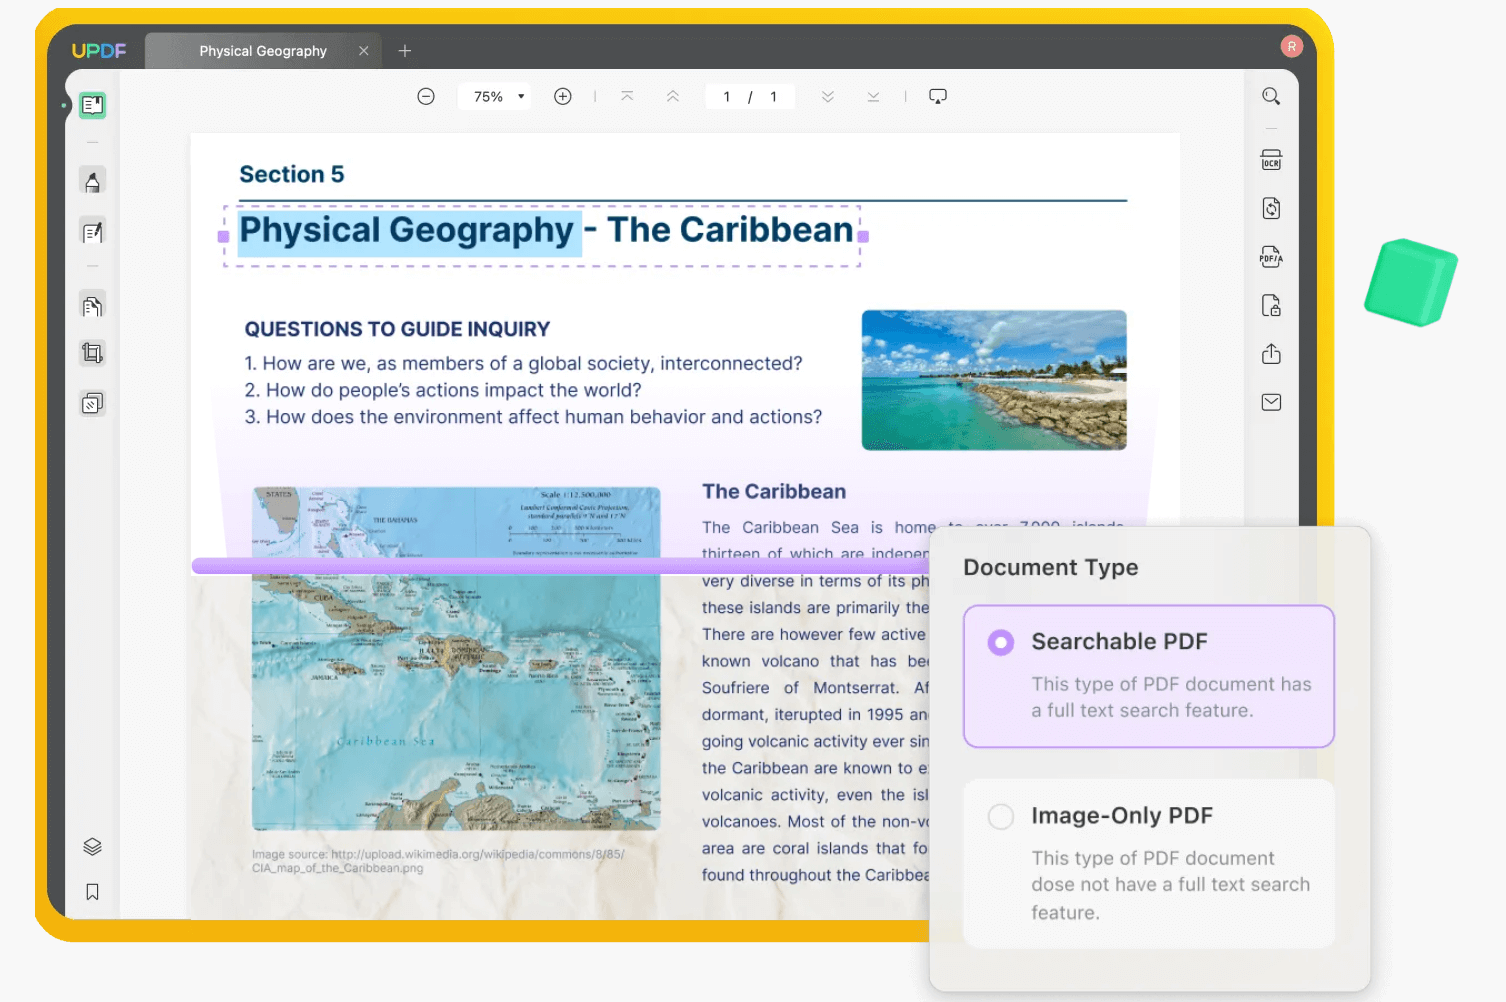The width and height of the screenshot is (1506, 1002).
Task: Start presentation mode
Action: [x=937, y=95]
